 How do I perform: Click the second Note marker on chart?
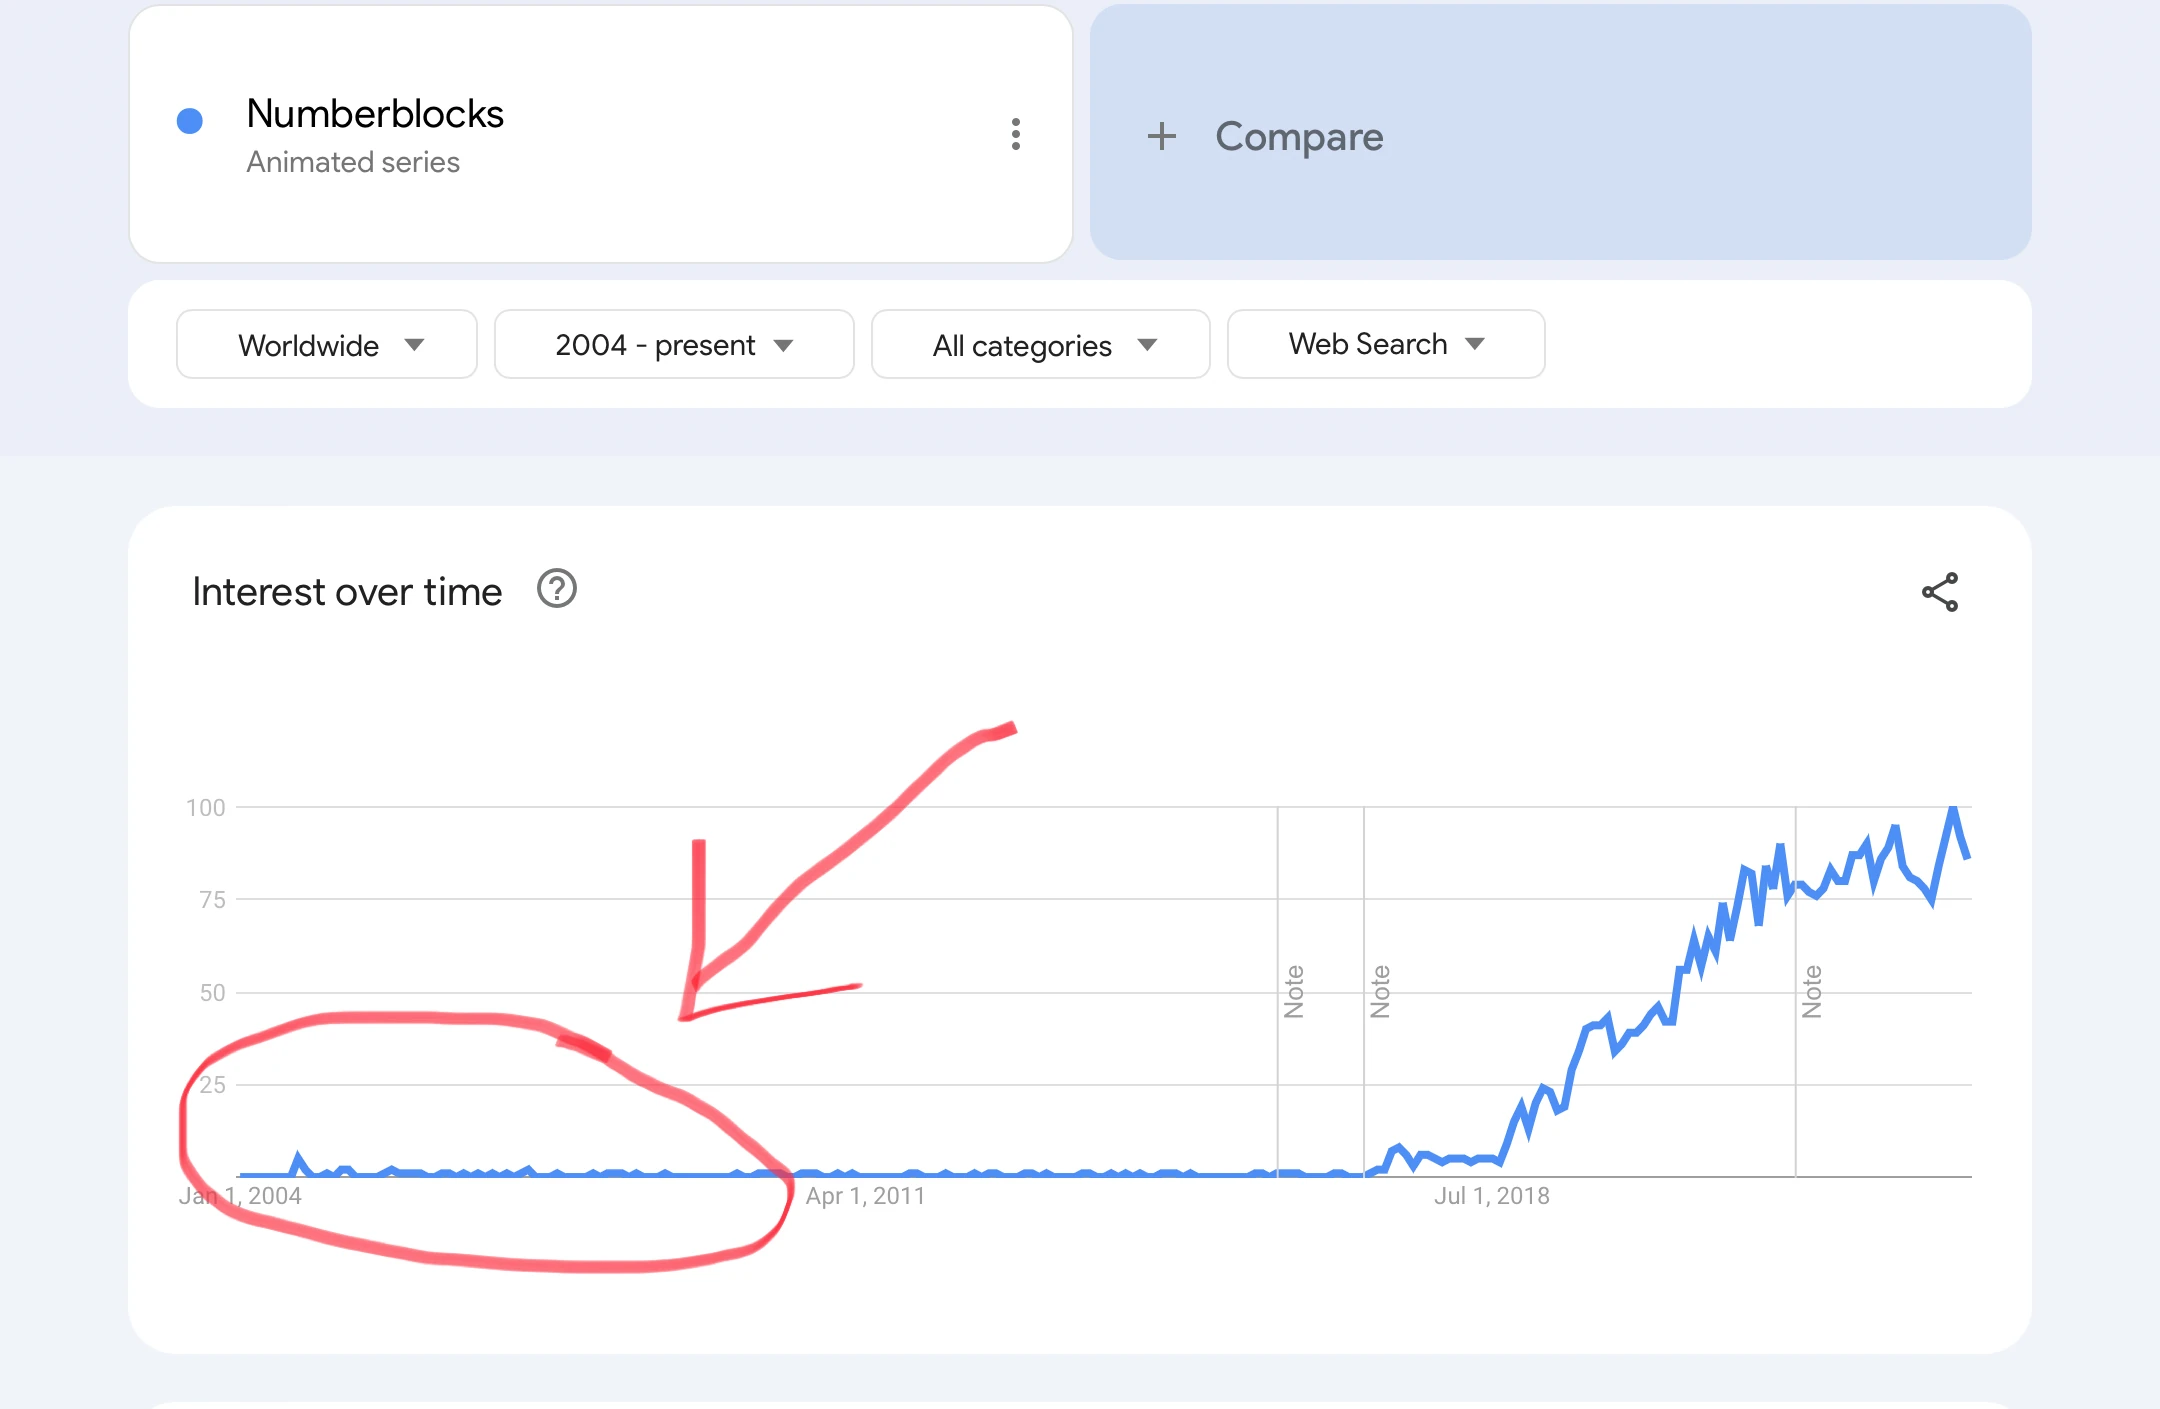coord(1380,991)
